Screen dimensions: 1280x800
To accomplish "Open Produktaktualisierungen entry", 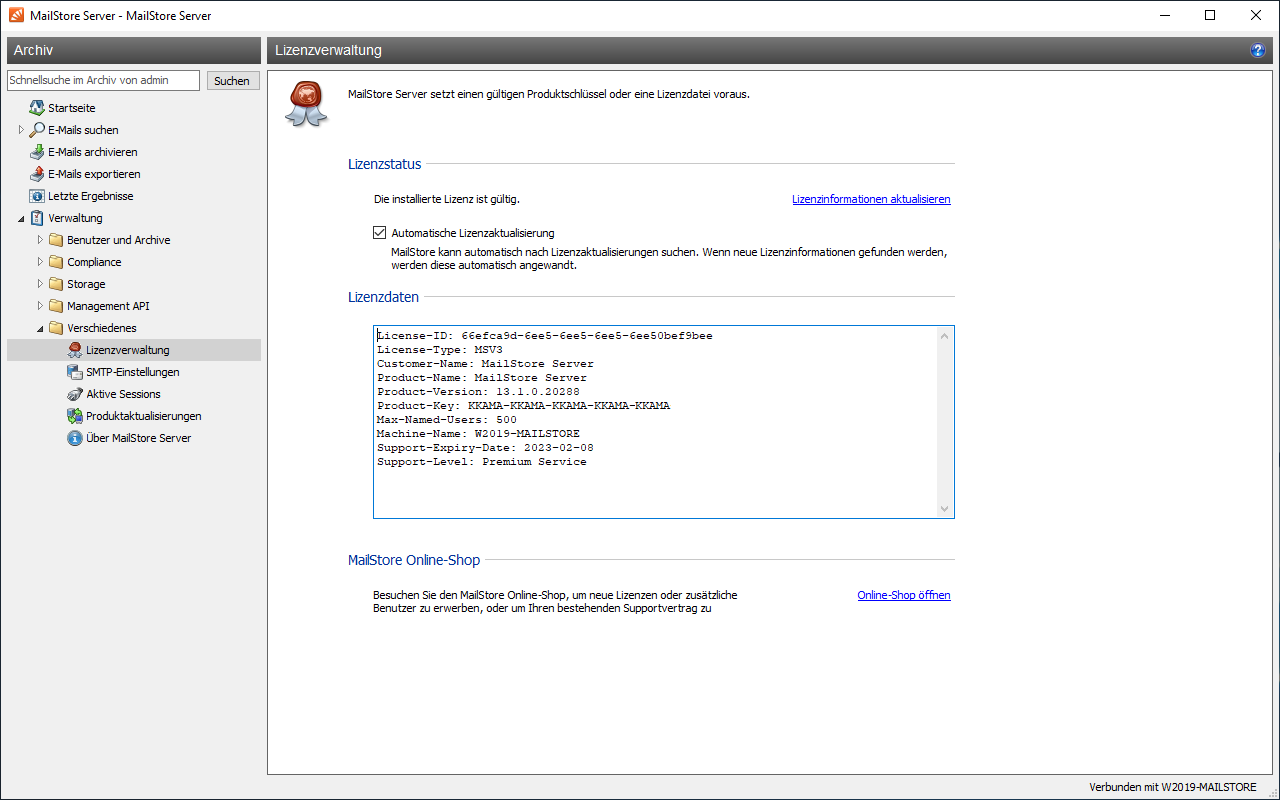I will (144, 416).
